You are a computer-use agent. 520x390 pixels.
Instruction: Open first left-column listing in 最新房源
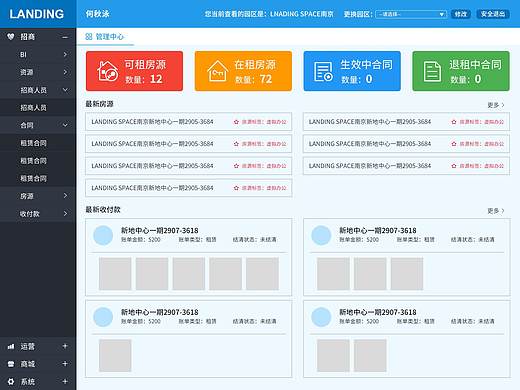tap(188, 122)
